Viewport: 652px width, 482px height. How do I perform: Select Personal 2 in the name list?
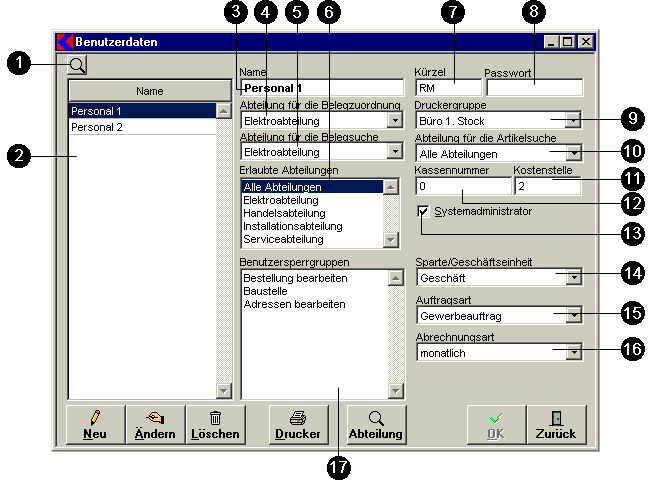click(96, 128)
